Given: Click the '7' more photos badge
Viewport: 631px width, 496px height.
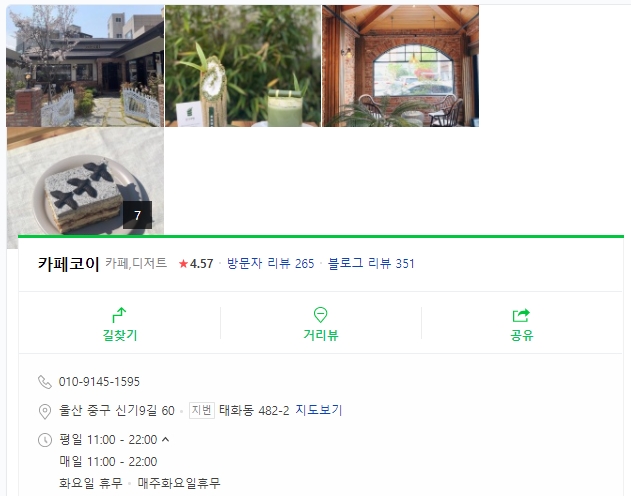Looking at the screenshot, I should [137, 215].
